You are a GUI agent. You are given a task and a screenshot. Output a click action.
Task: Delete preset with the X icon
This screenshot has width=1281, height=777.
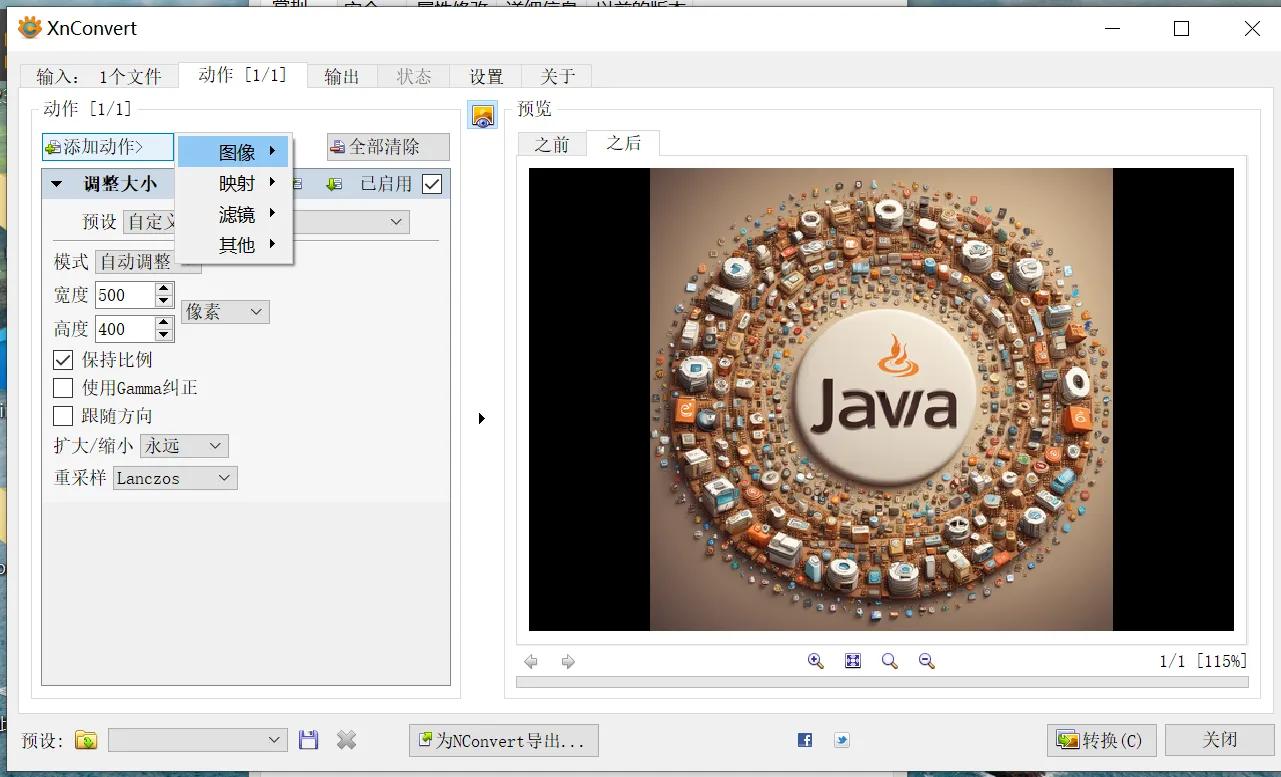point(346,740)
